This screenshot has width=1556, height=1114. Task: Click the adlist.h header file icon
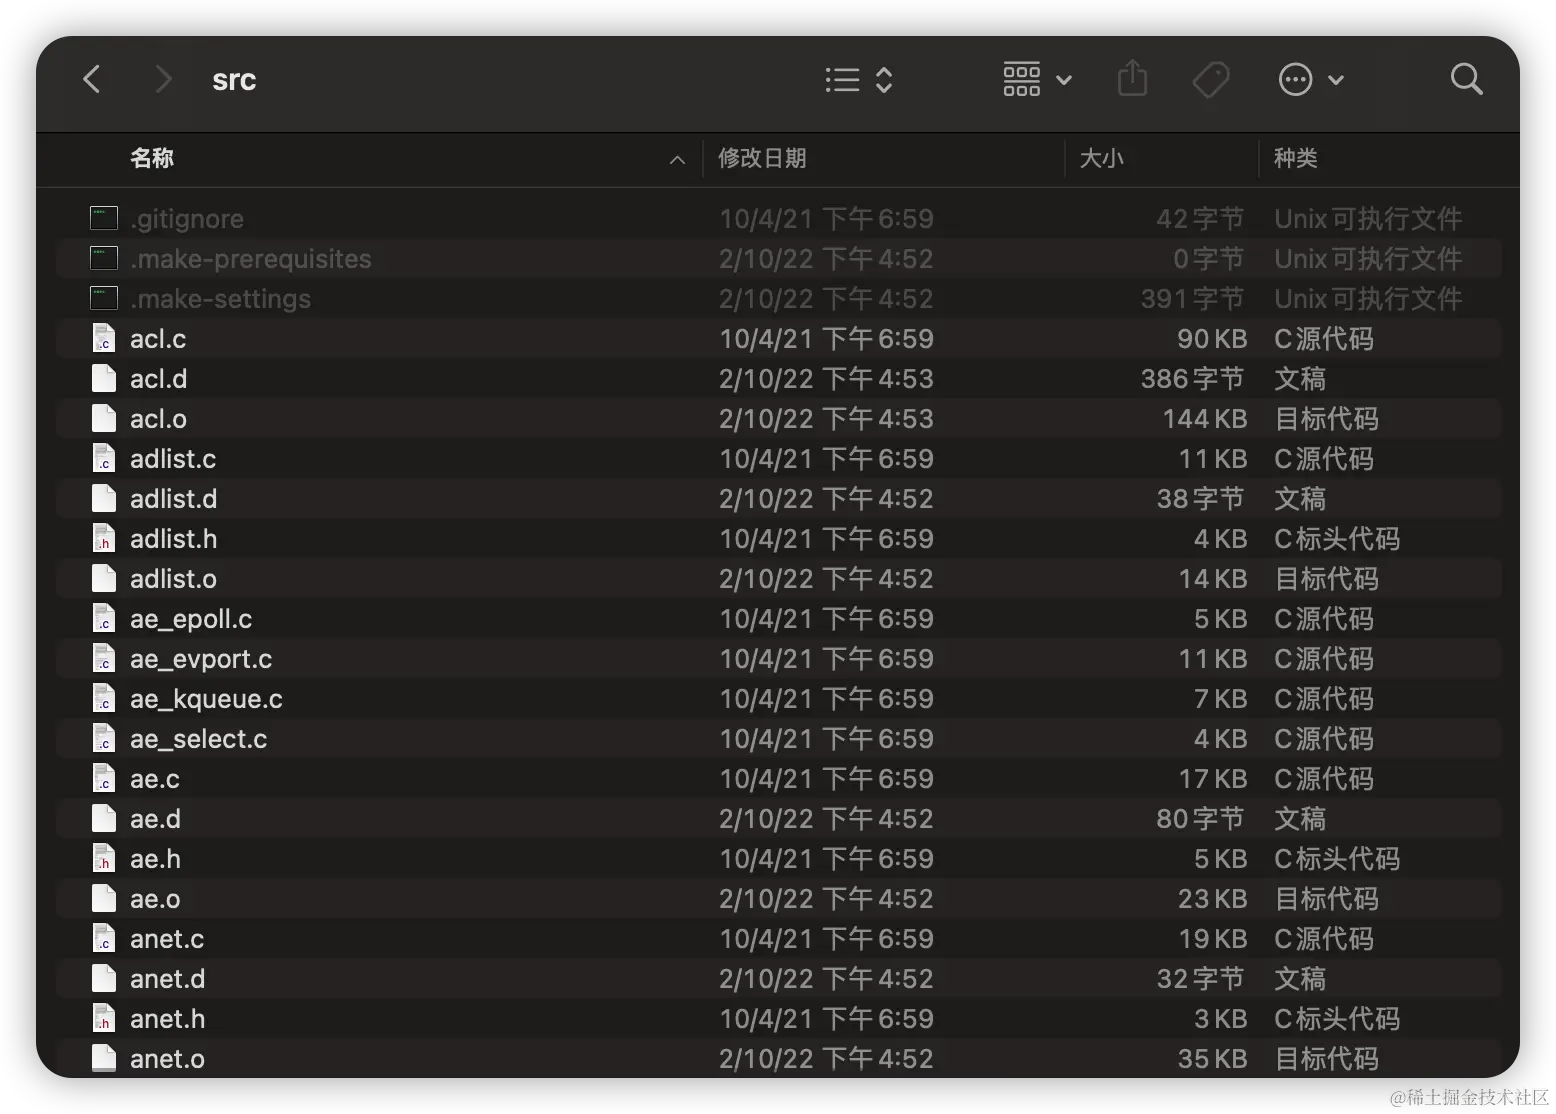click(104, 538)
